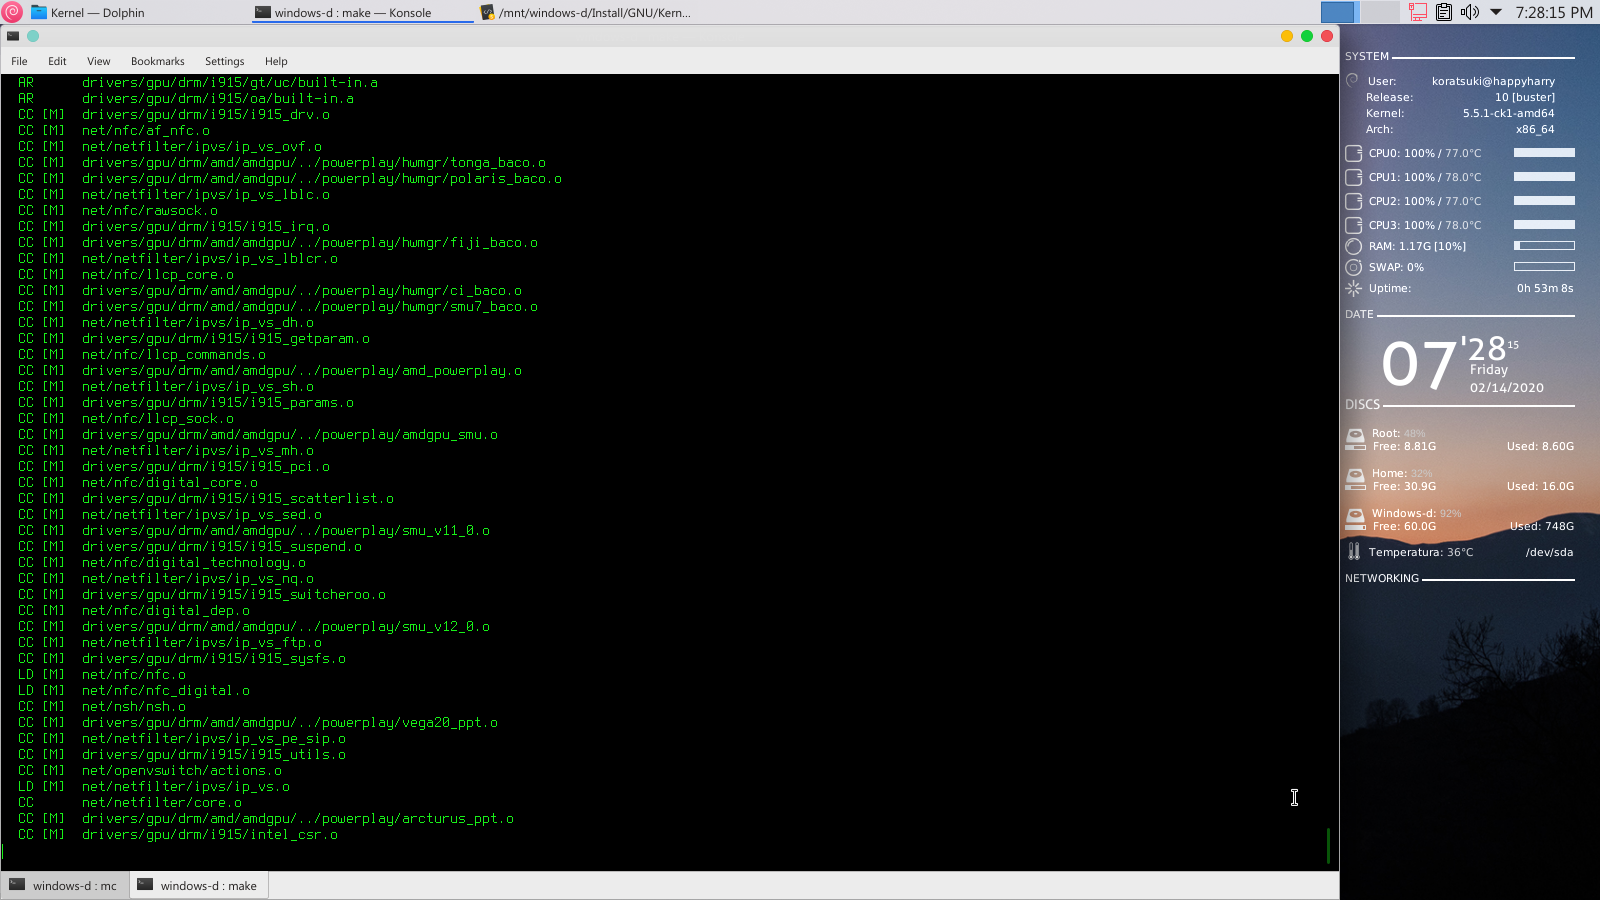Click the green maximize button of Konsole
The height and width of the screenshot is (900, 1600).
point(1307,36)
